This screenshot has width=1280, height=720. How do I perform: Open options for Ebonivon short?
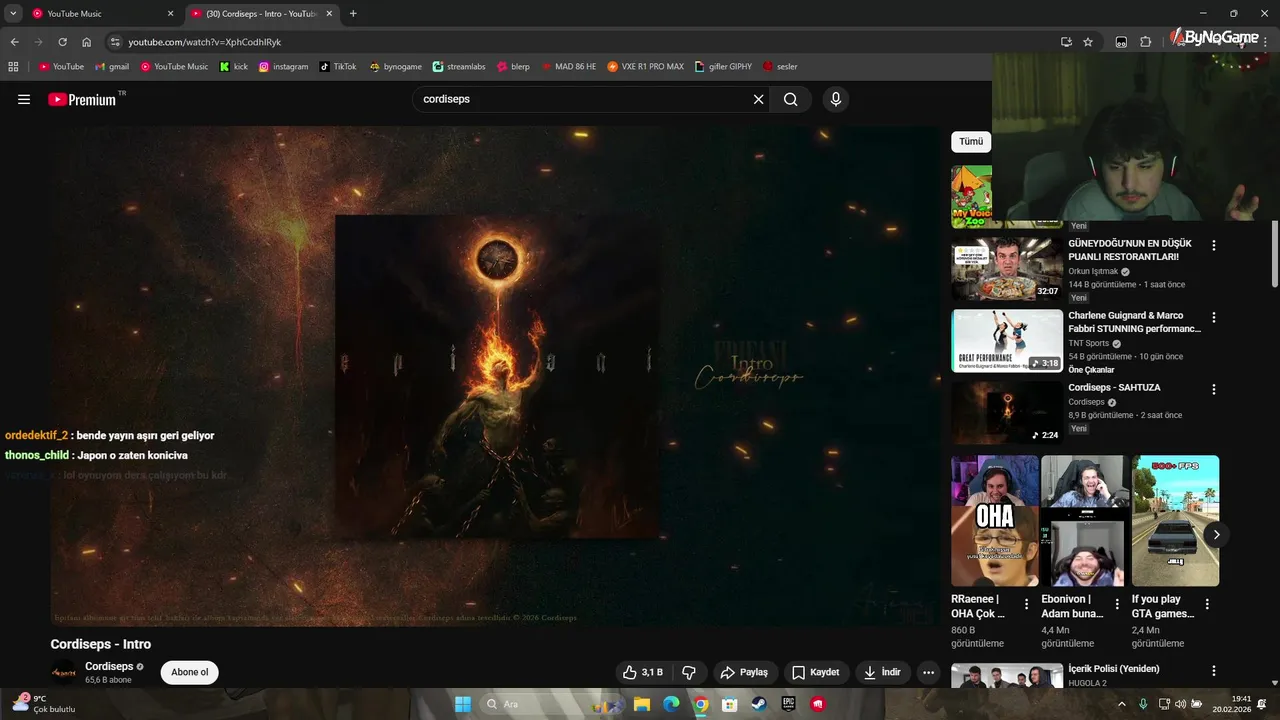(1117, 604)
